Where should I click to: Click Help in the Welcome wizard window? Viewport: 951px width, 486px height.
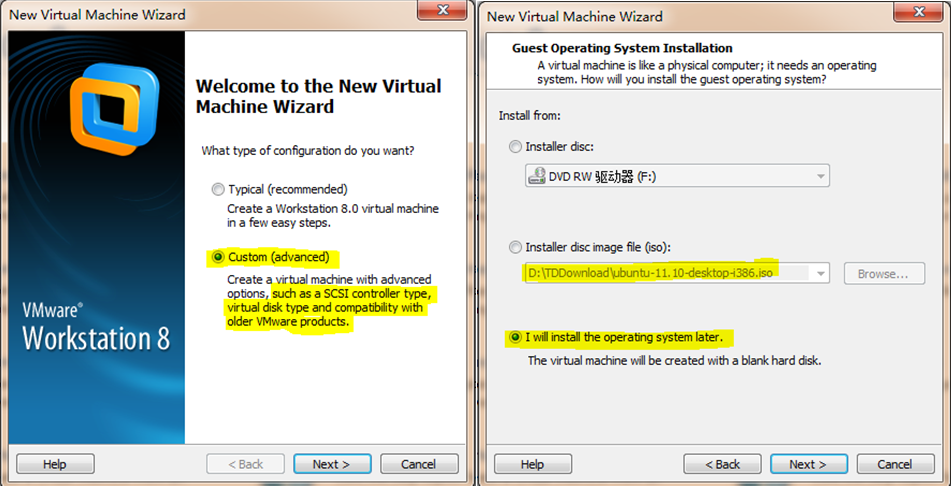click(x=55, y=464)
